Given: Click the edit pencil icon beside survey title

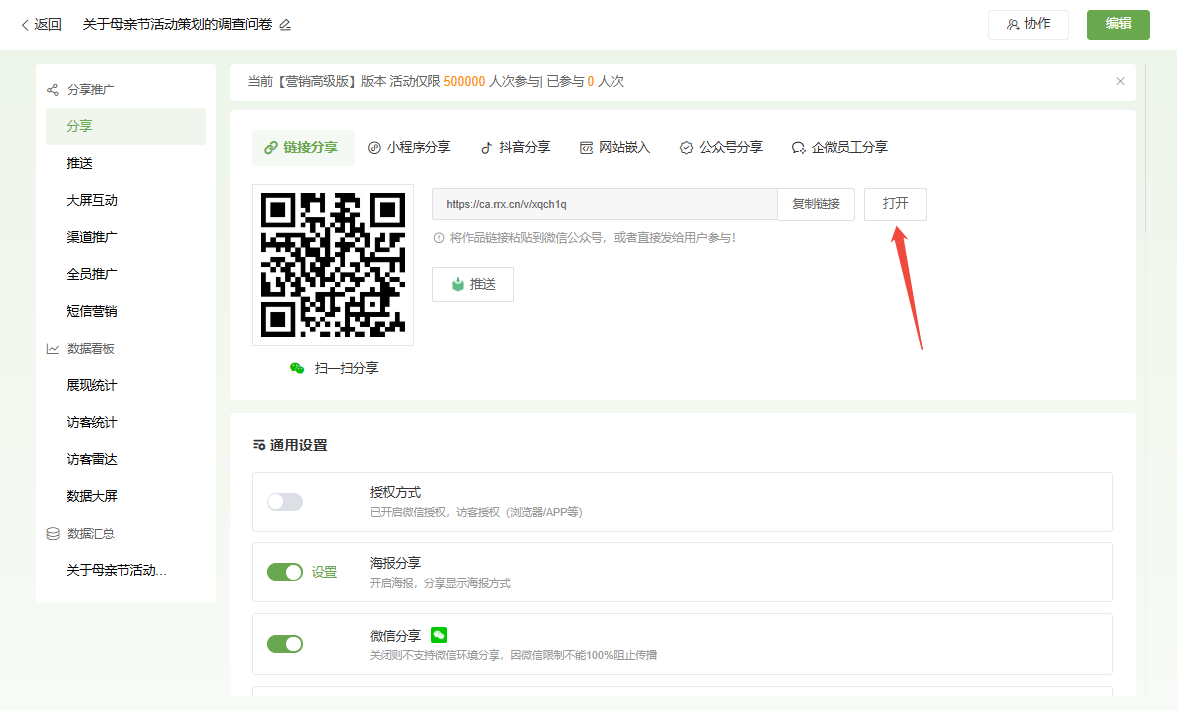Looking at the screenshot, I should pos(285,25).
